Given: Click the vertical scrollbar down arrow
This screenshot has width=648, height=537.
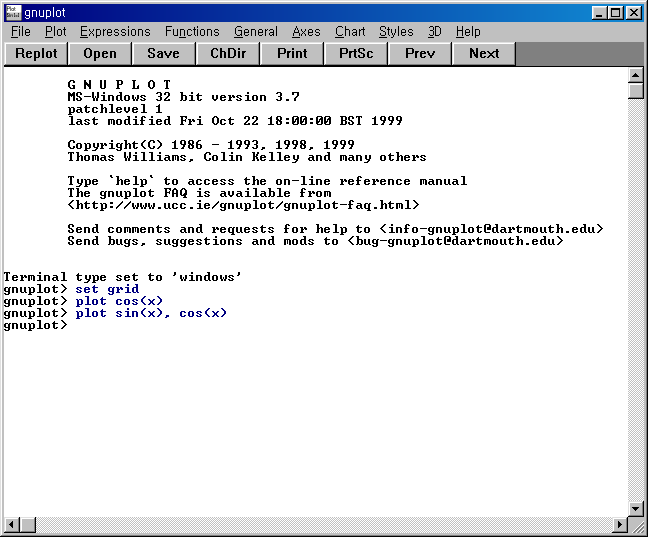Looking at the screenshot, I should [x=636, y=508].
